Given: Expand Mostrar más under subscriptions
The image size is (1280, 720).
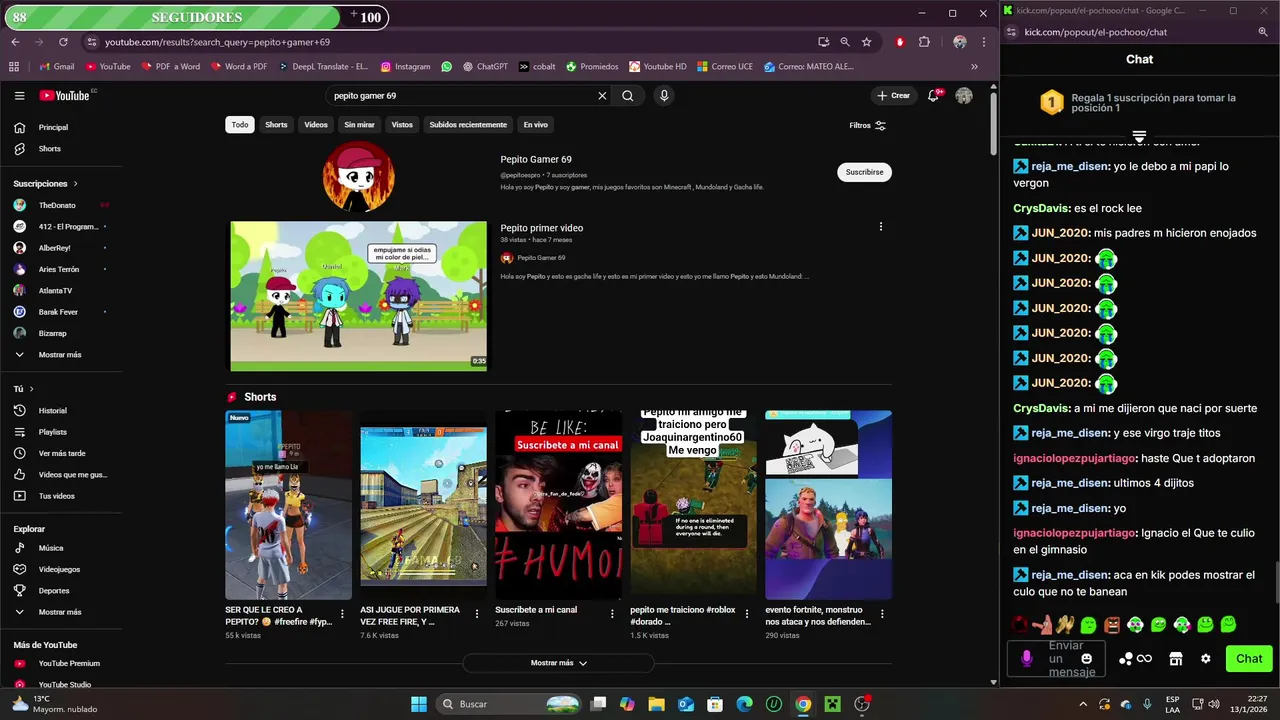Looking at the screenshot, I should 60,355.
